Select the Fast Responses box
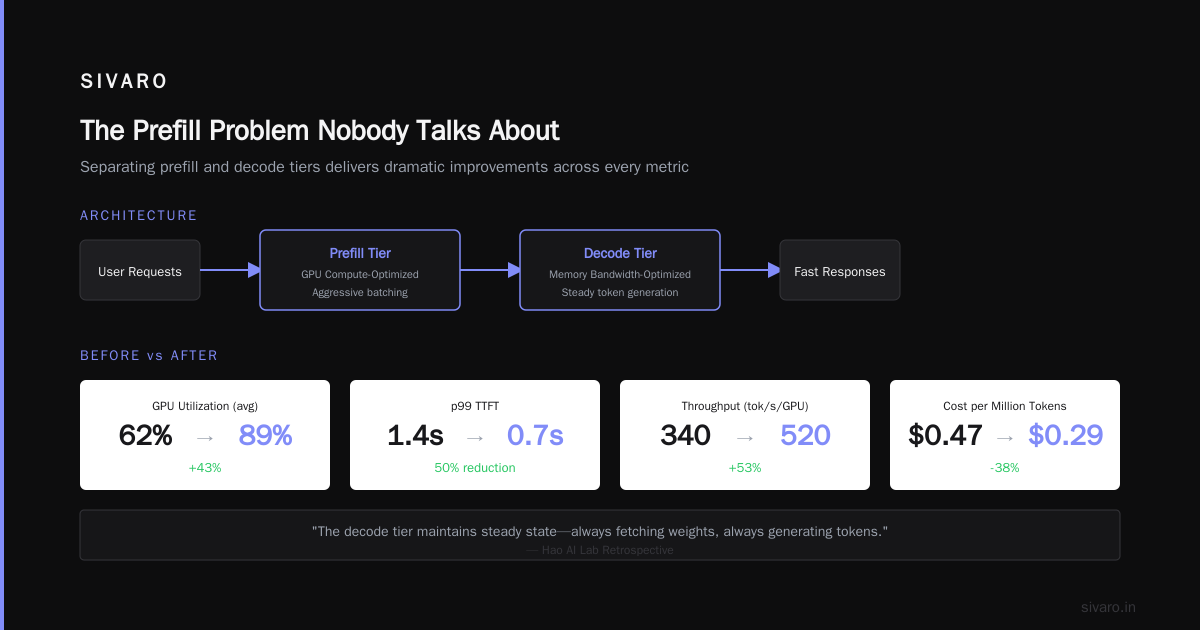Screen dimensions: 1200x630 840,270
